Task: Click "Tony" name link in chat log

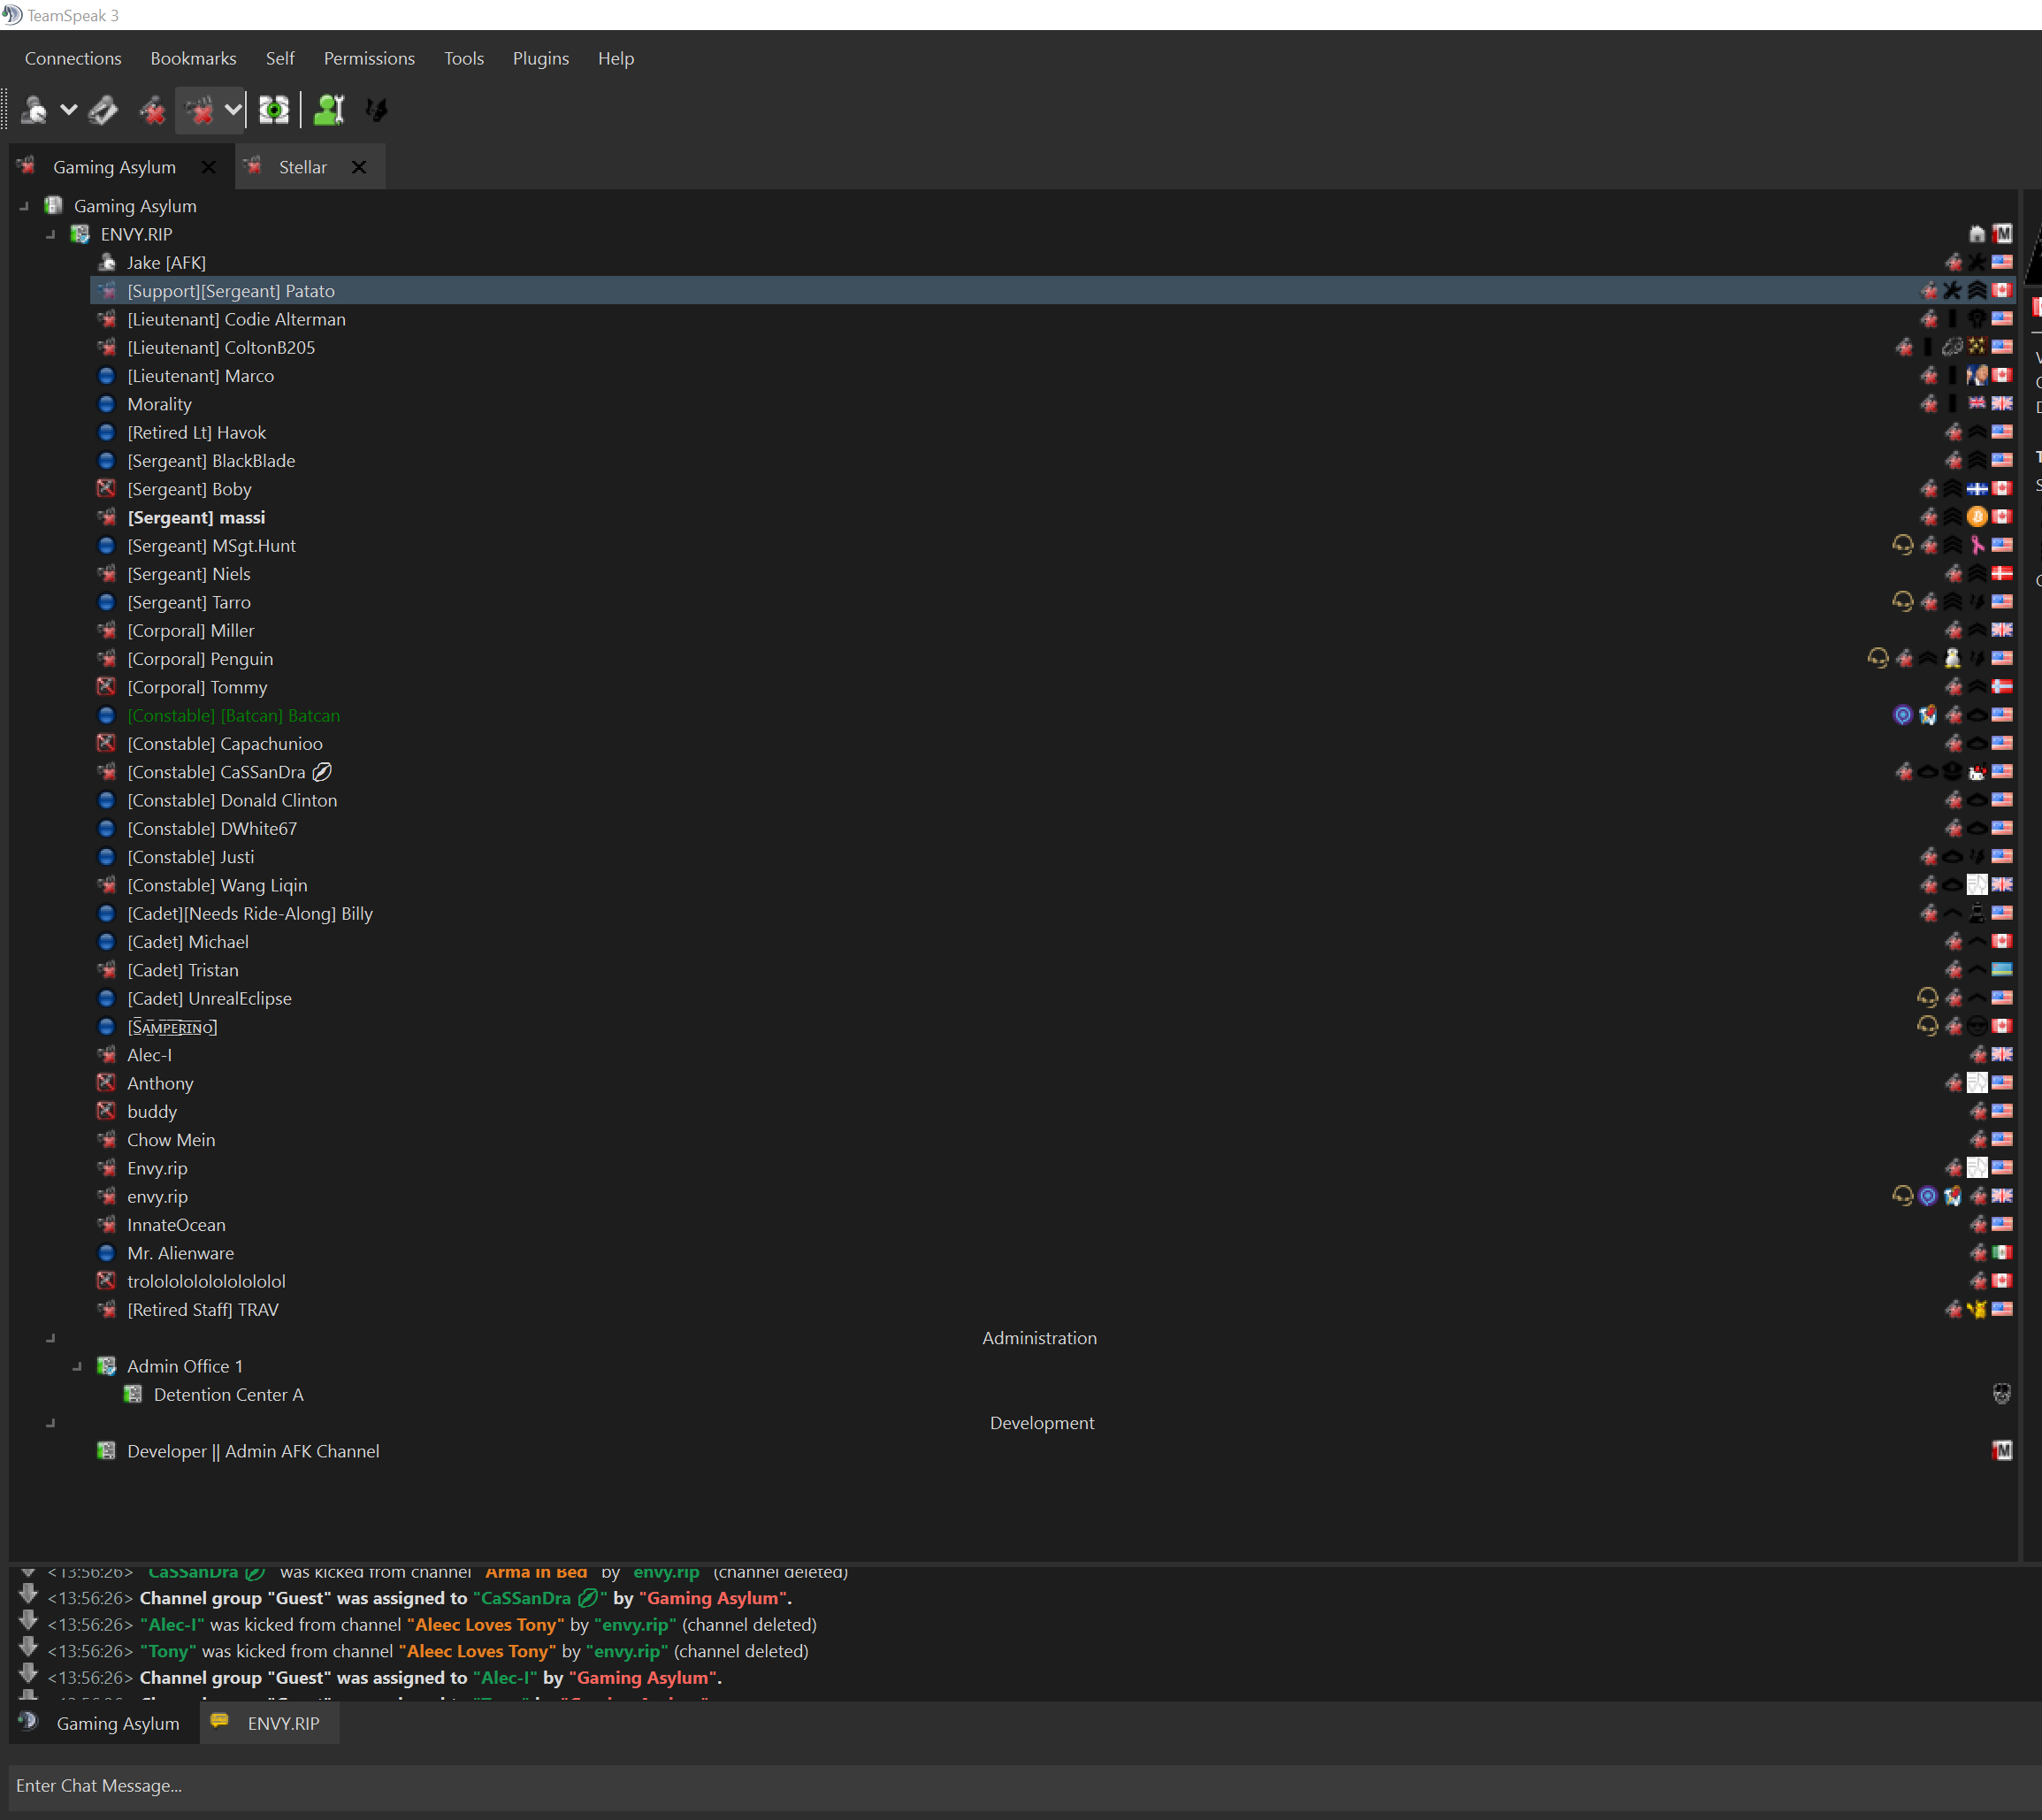Action: pyautogui.click(x=168, y=1651)
